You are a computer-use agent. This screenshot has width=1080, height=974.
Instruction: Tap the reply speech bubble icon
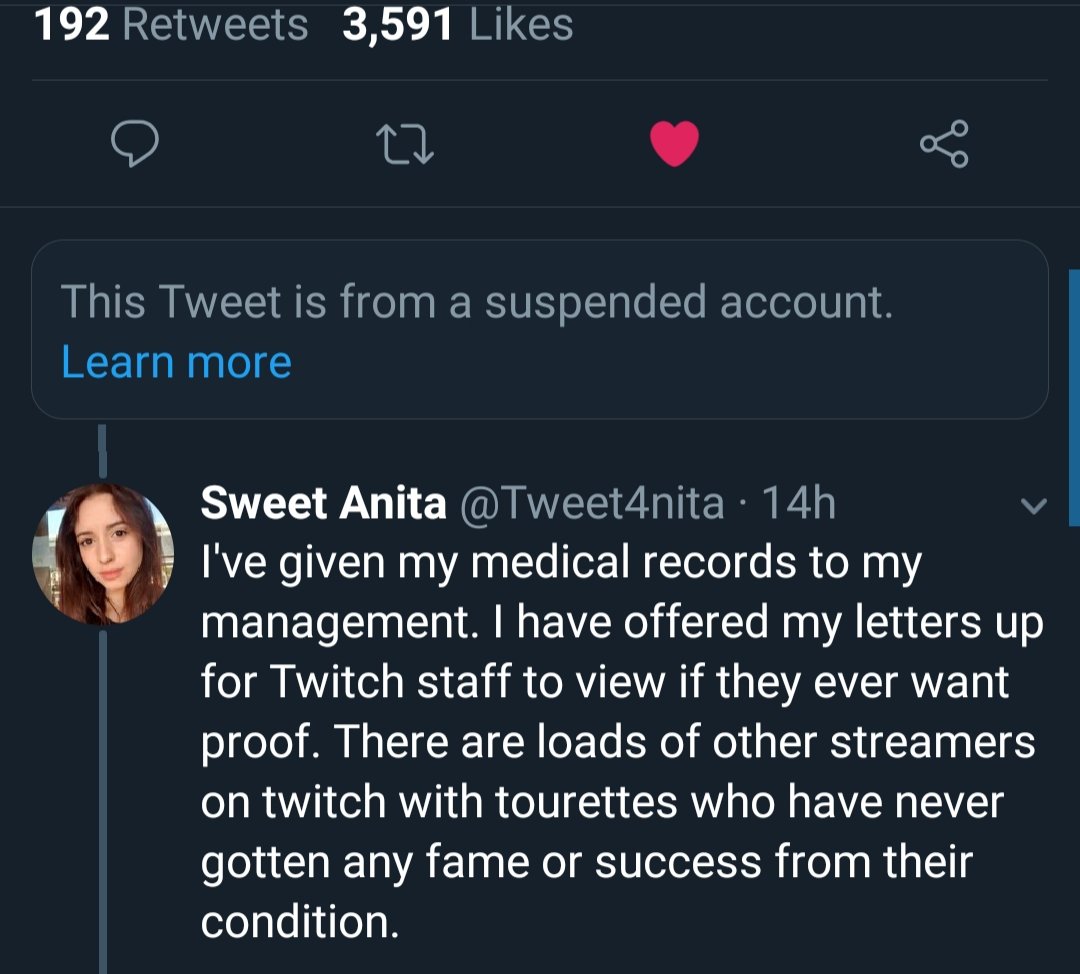point(133,144)
